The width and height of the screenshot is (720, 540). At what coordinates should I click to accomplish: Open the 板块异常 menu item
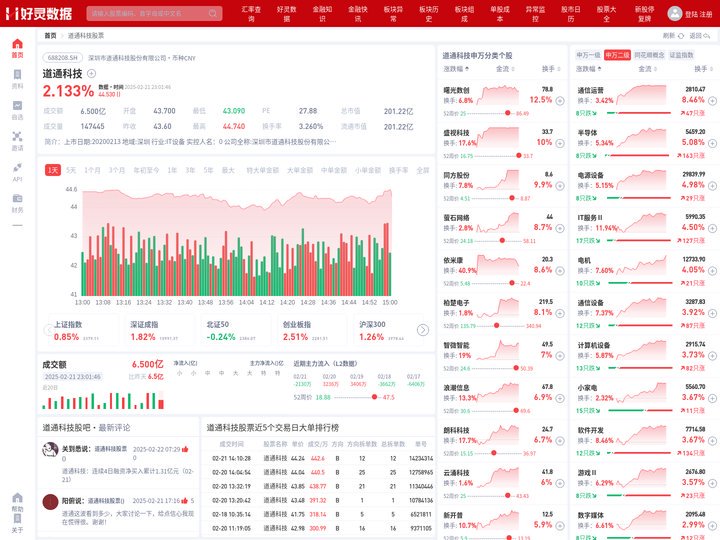pyautogui.click(x=394, y=14)
